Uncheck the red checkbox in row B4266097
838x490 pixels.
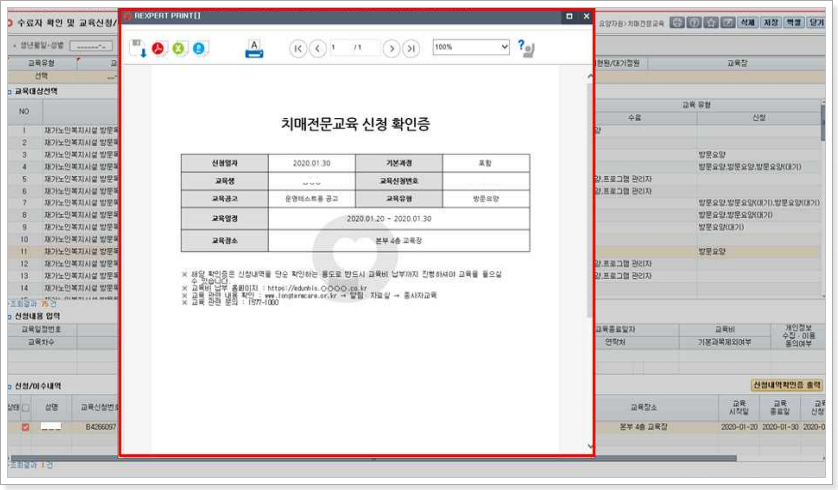(x=25, y=427)
